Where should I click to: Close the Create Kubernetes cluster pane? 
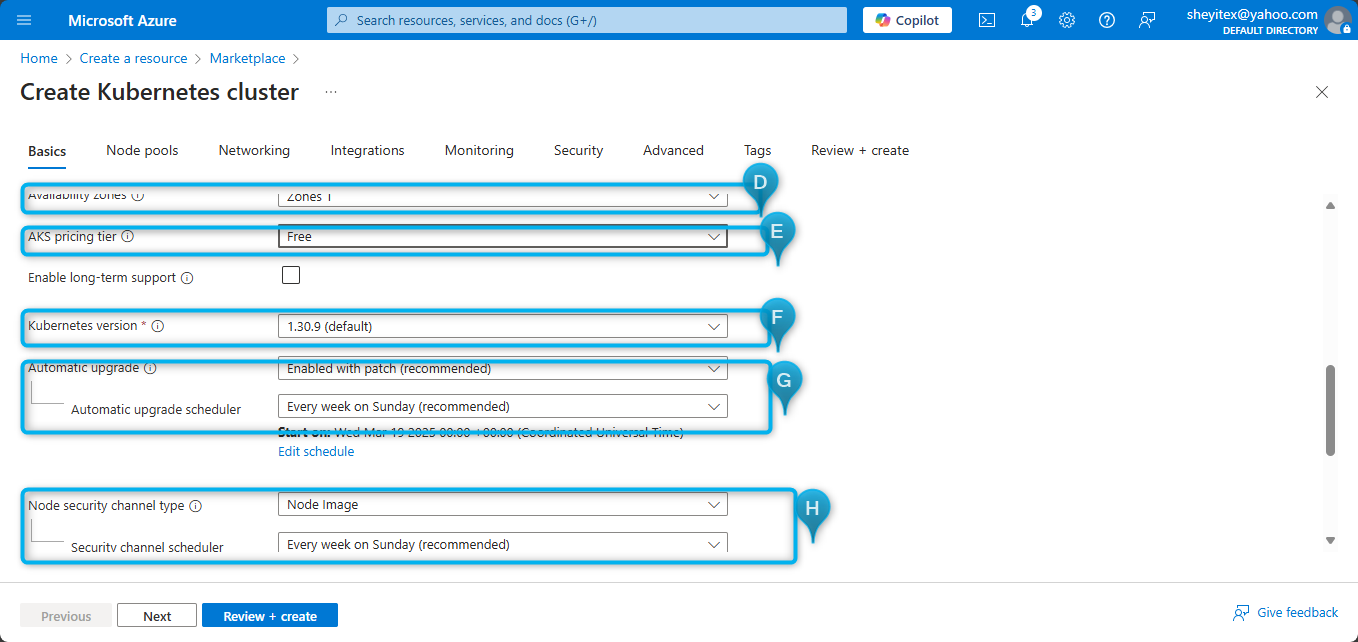coord(1322,92)
